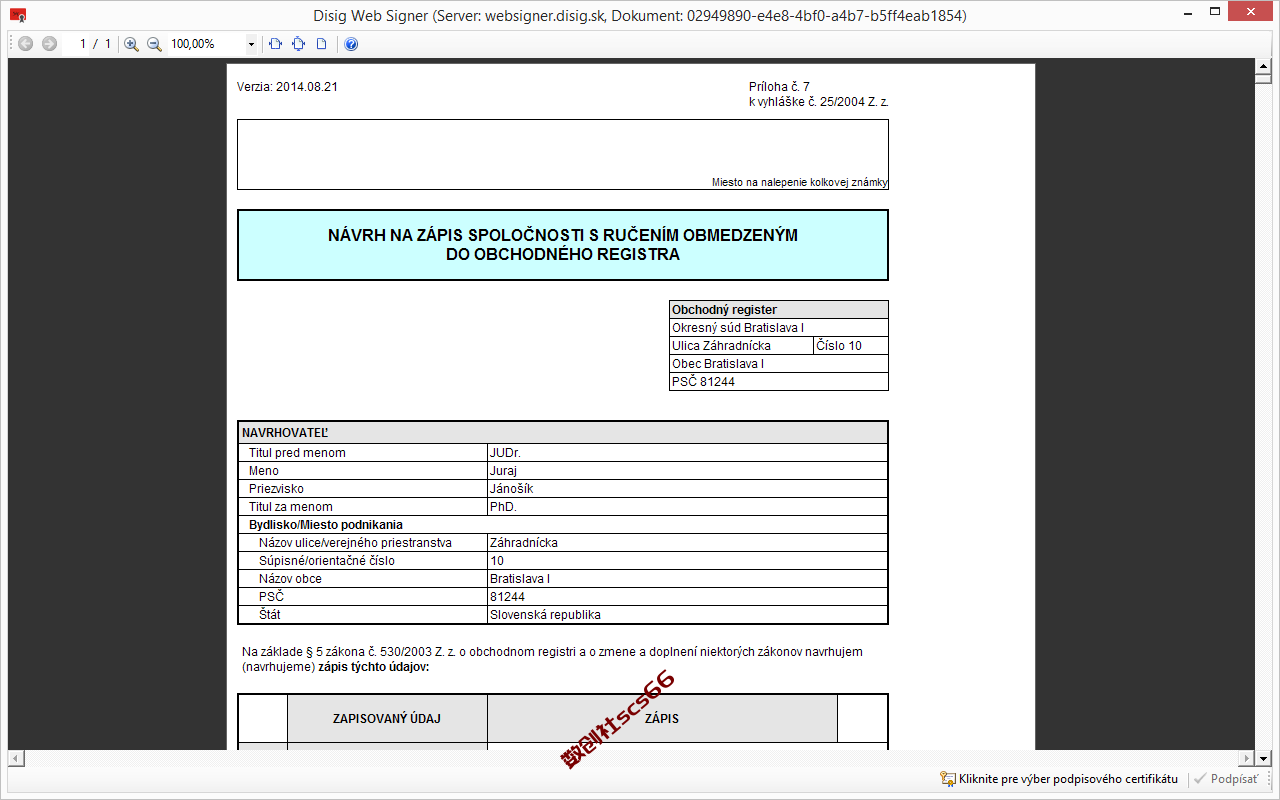This screenshot has width=1280, height=800.
Task: Click the 'Juraj' first name value
Action: (x=504, y=471)
